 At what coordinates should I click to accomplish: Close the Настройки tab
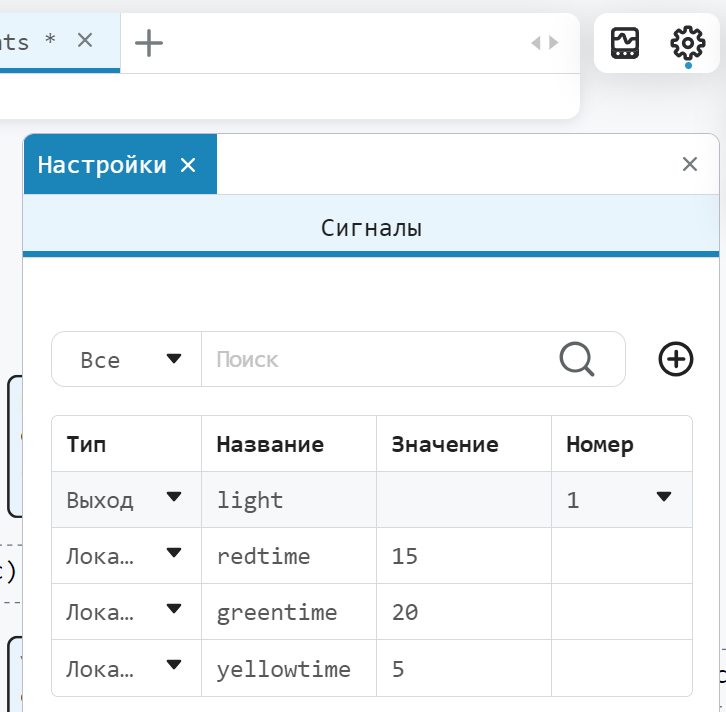[188, 165]
